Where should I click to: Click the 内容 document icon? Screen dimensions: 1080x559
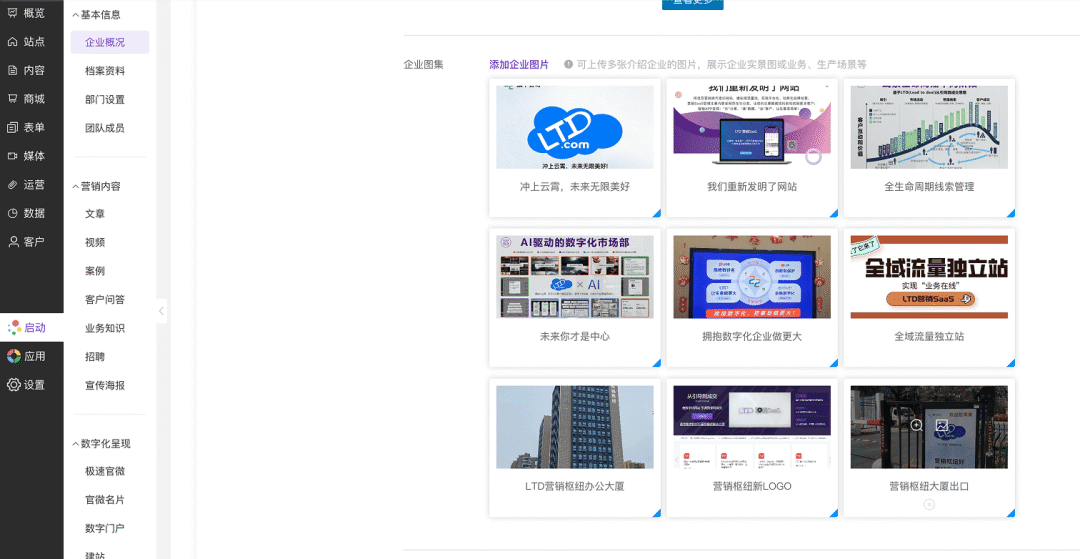(x=12, y=70)
